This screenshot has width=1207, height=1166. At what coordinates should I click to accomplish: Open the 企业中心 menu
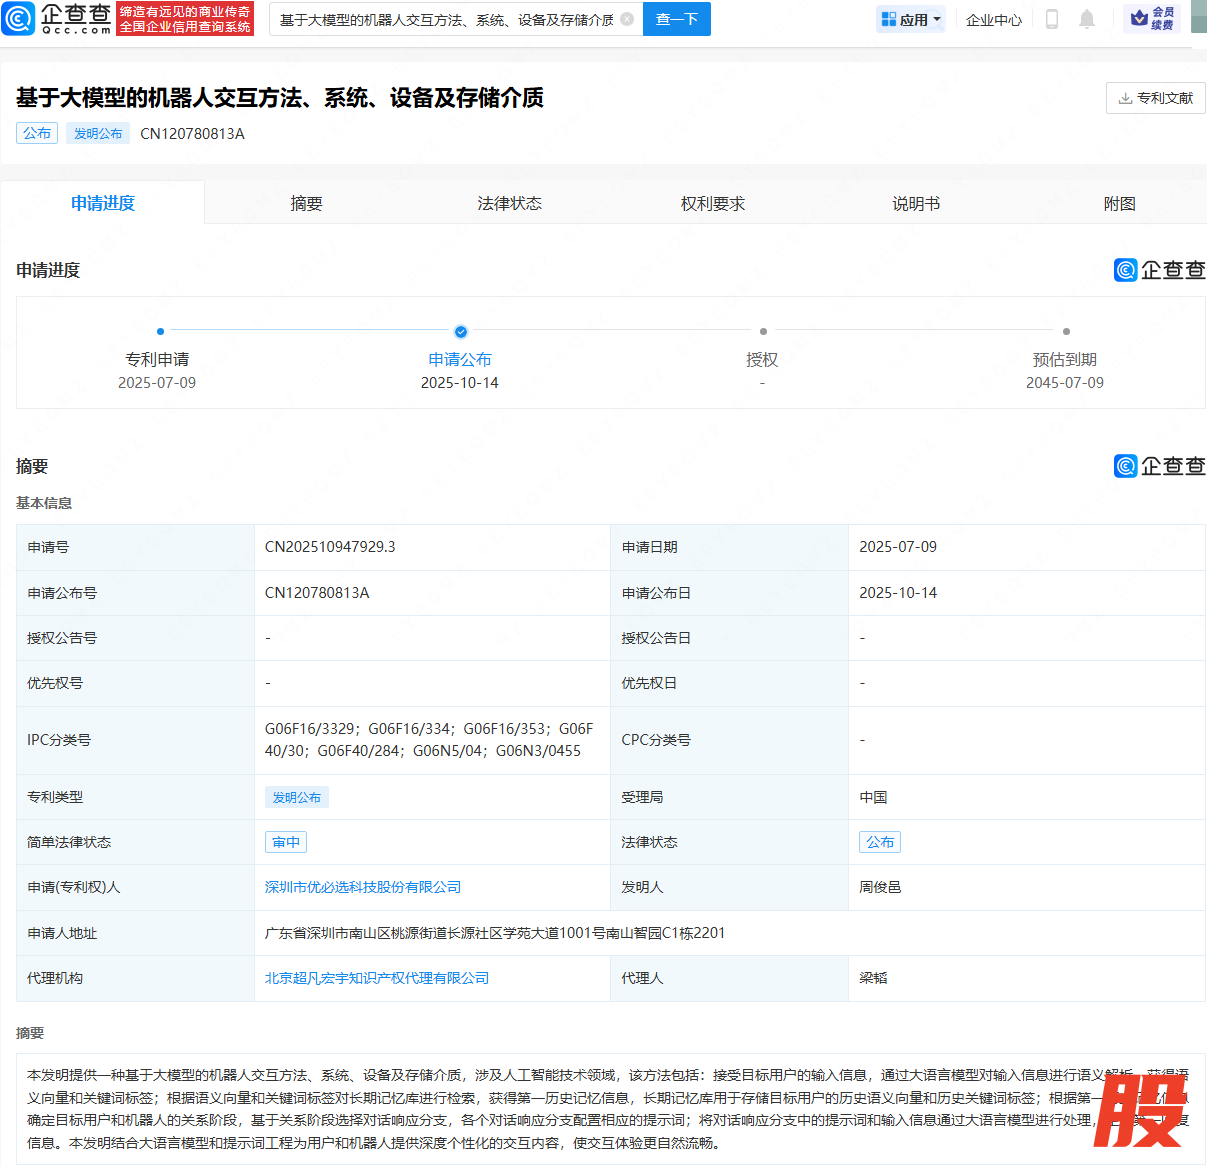[993, 19]
